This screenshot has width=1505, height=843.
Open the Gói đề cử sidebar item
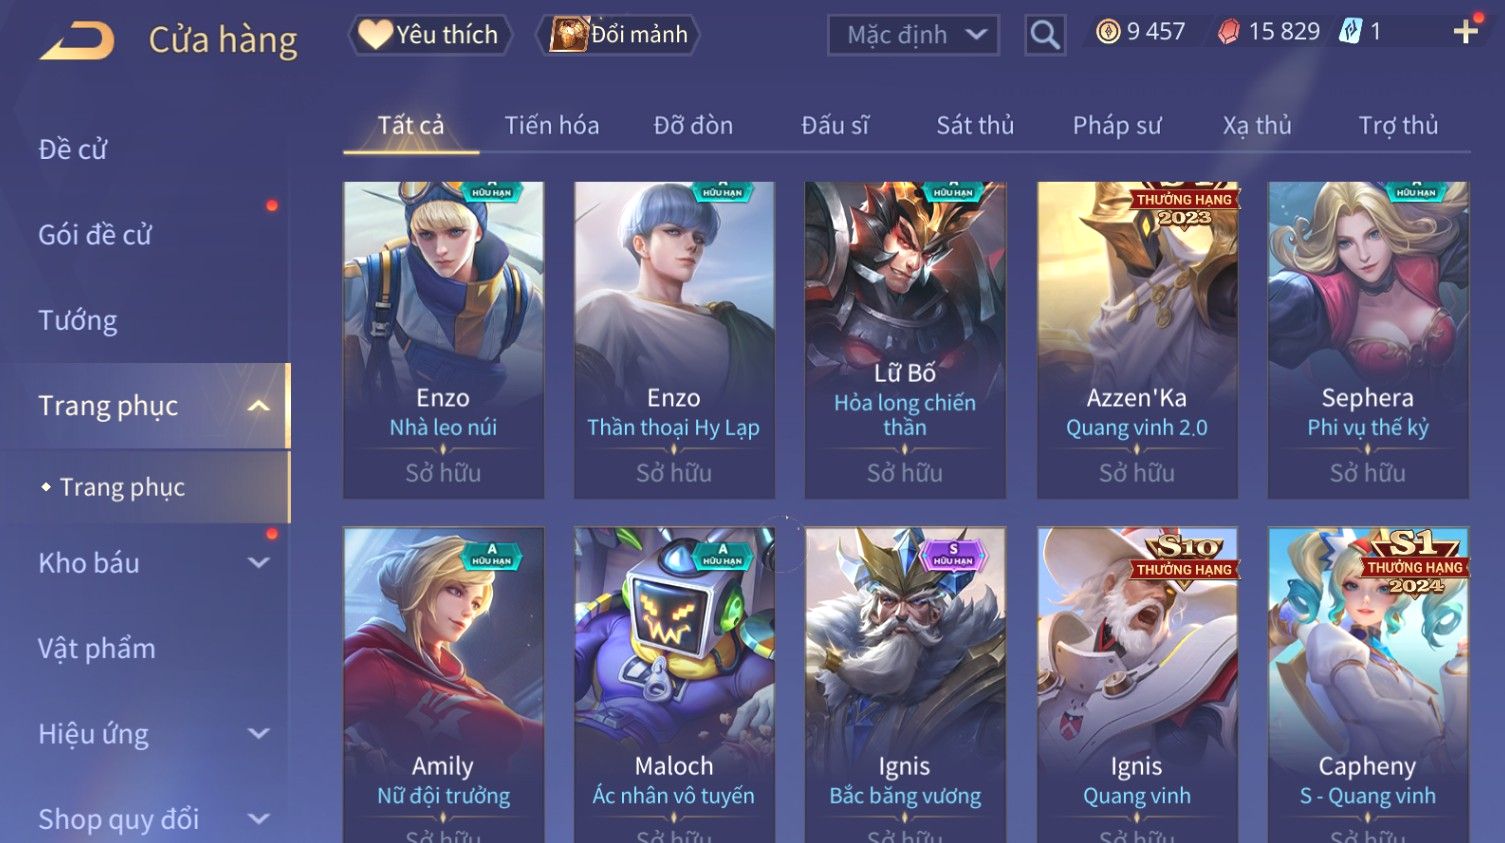pyautogui.click(x=95, y=235)
